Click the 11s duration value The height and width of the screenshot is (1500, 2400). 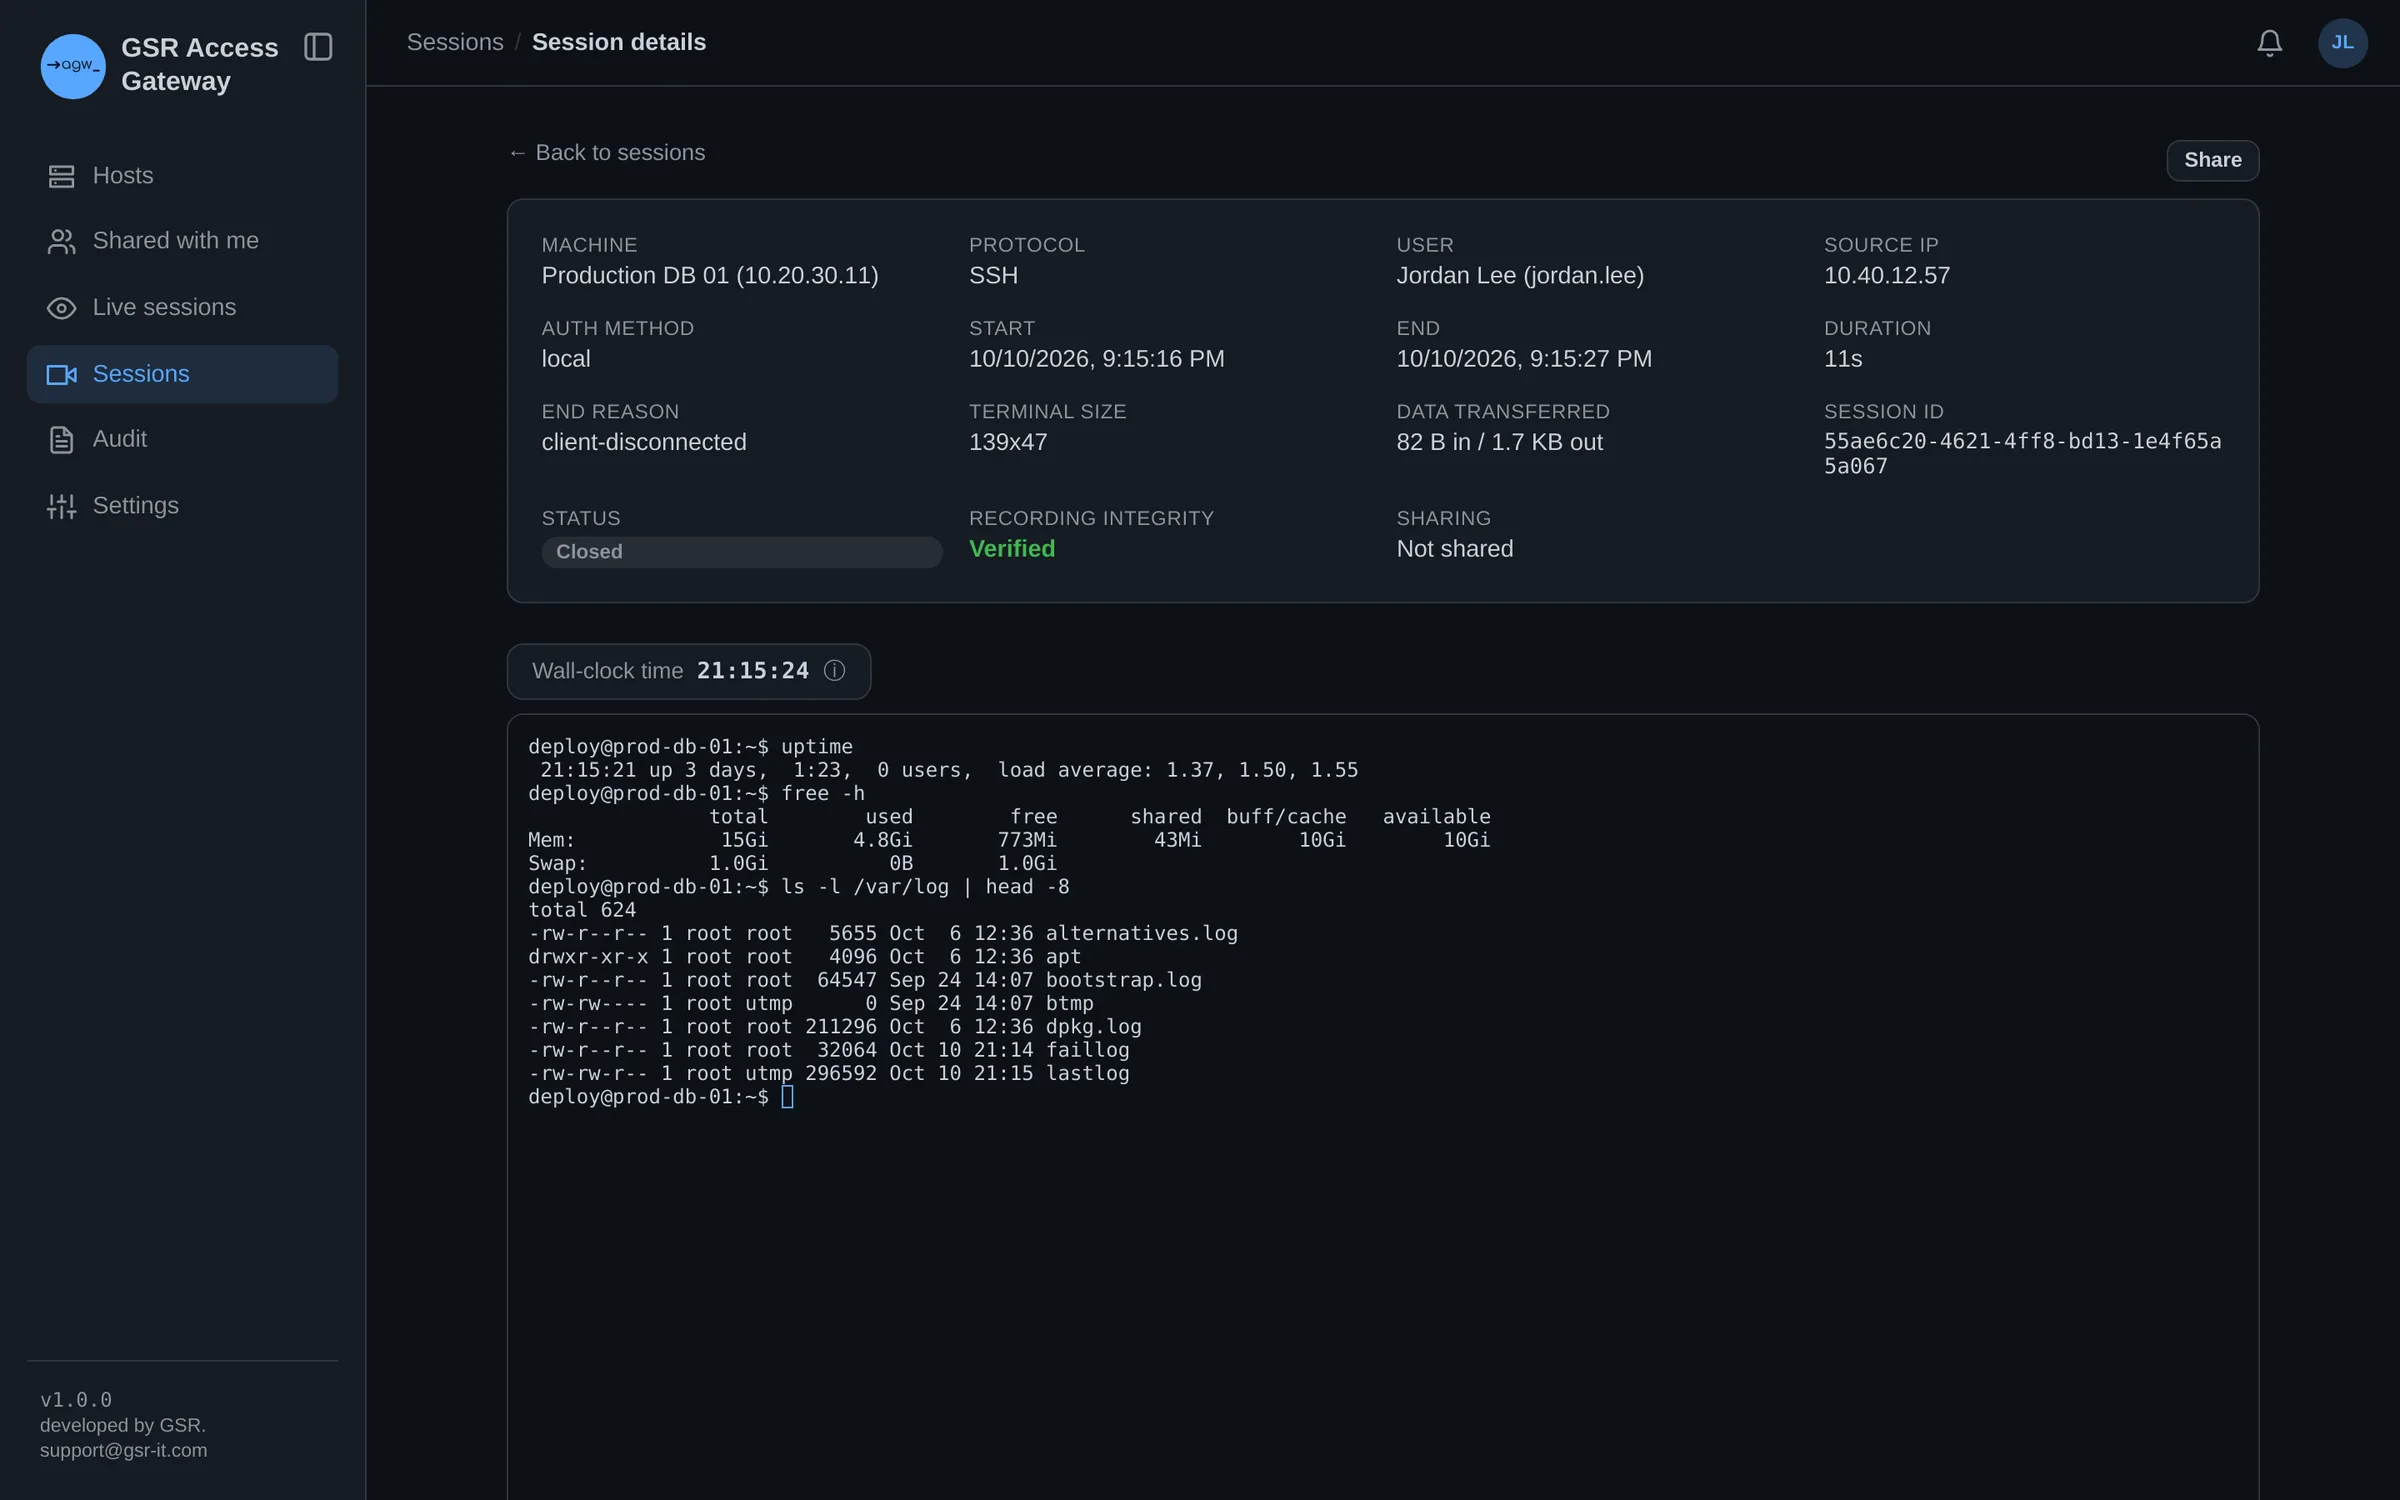coord(1843,359)
